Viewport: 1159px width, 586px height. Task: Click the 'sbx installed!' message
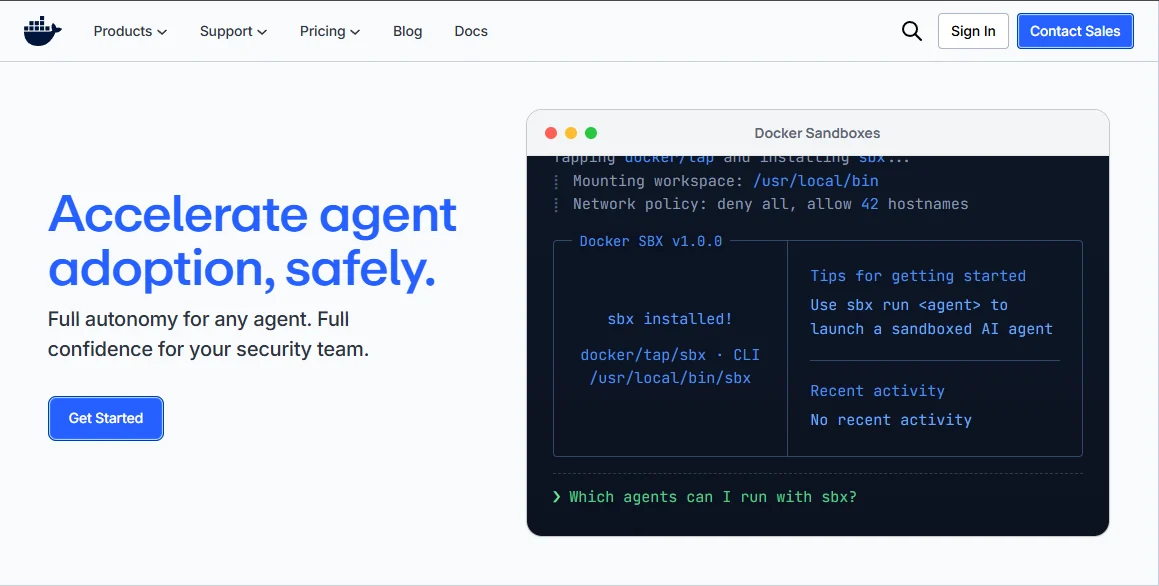point(670,318)
